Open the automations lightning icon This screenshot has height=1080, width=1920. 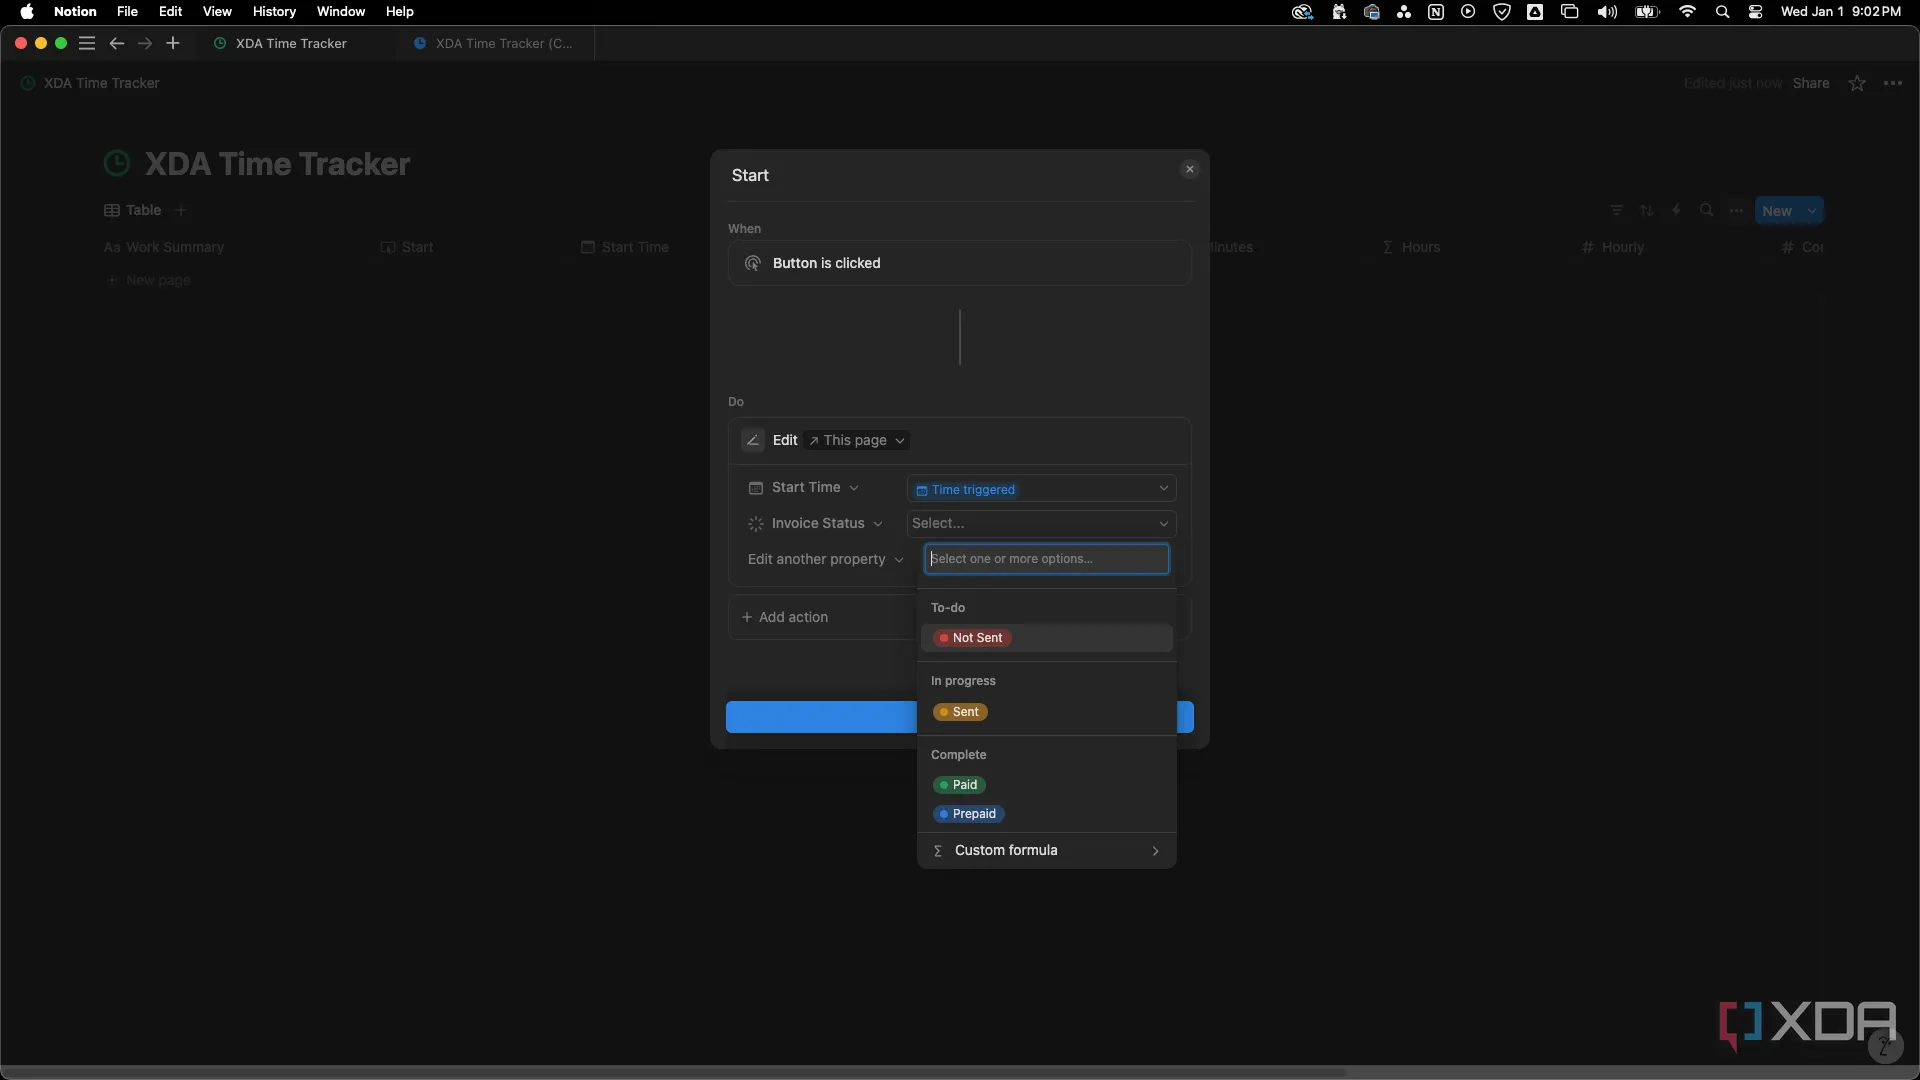(x=1677, y=210)
